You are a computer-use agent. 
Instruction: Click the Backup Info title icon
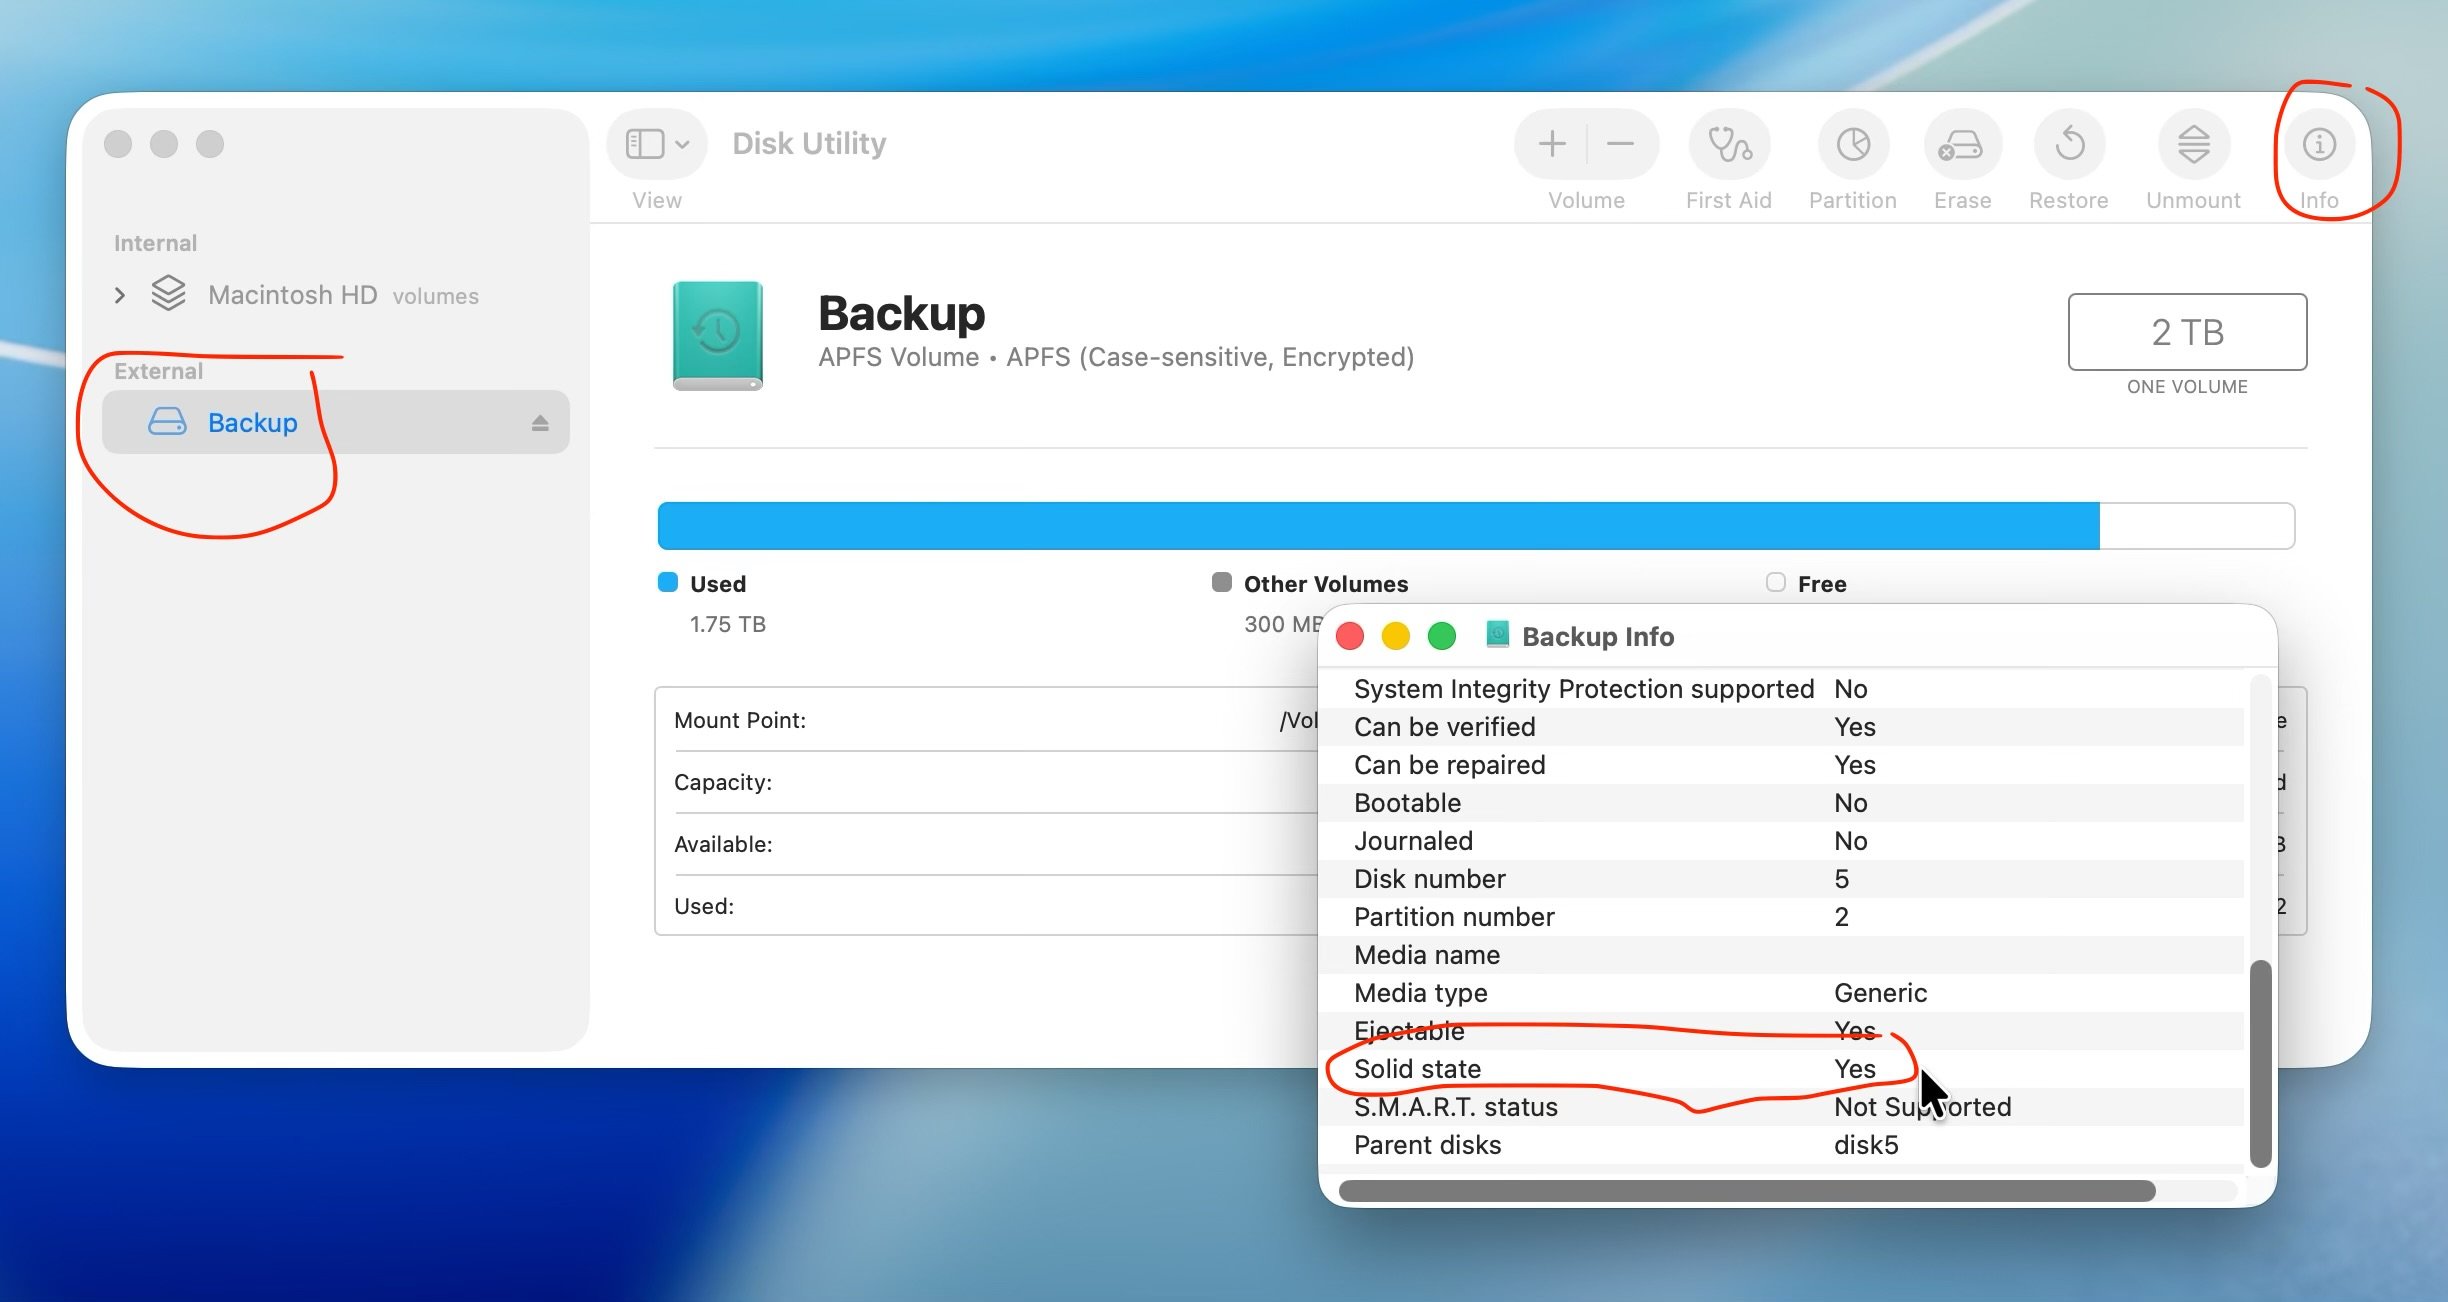1497,634
